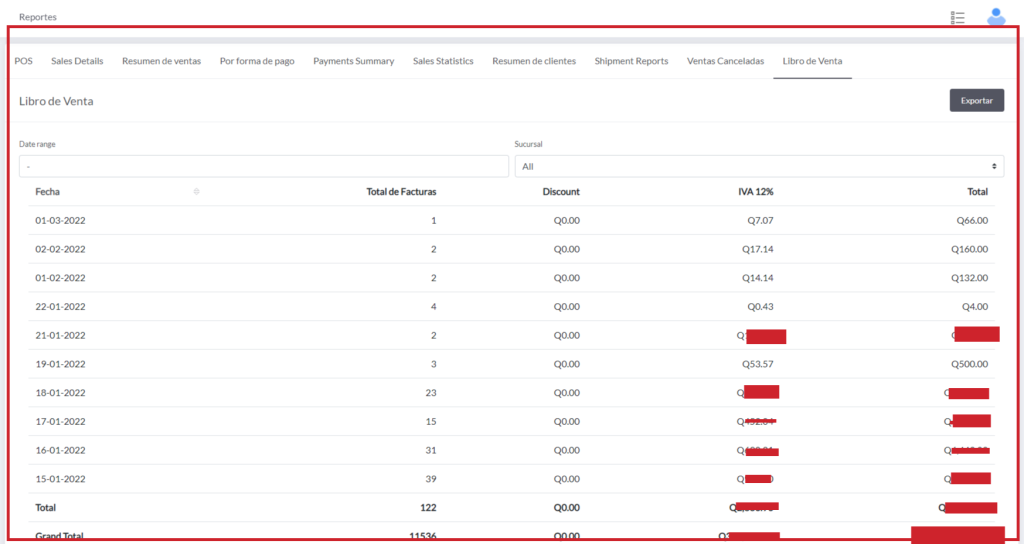This screenshot has width=1024, height=544.
Task: Show the Ventas Canceladas tab
Action: (725, 61)
